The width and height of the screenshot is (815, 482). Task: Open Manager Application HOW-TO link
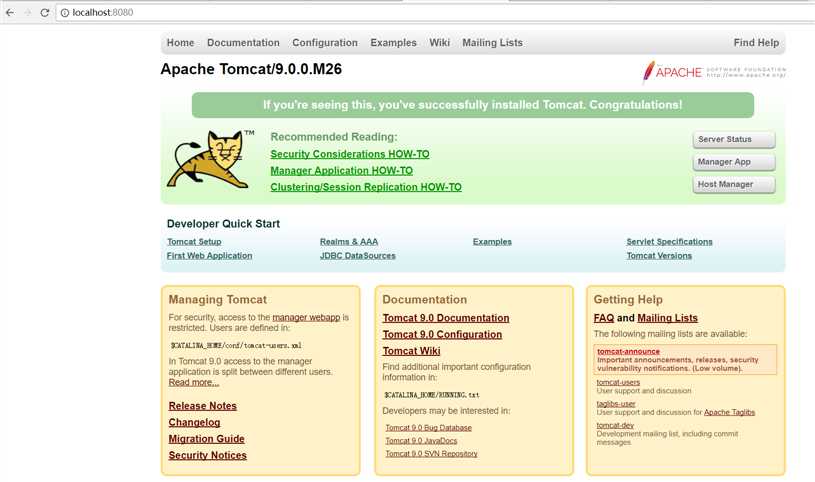(x=341, y=171)
